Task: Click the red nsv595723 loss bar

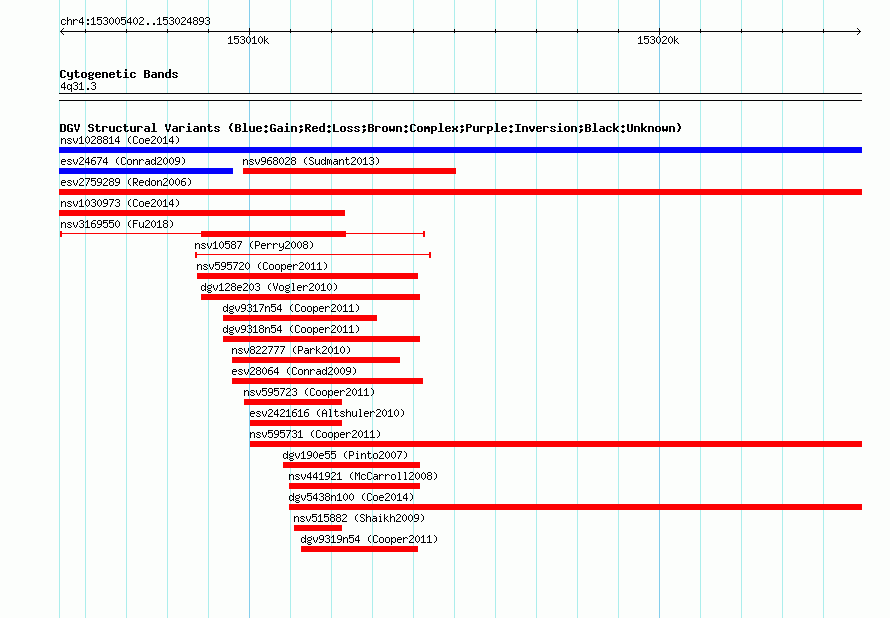Action: (293, 402)
